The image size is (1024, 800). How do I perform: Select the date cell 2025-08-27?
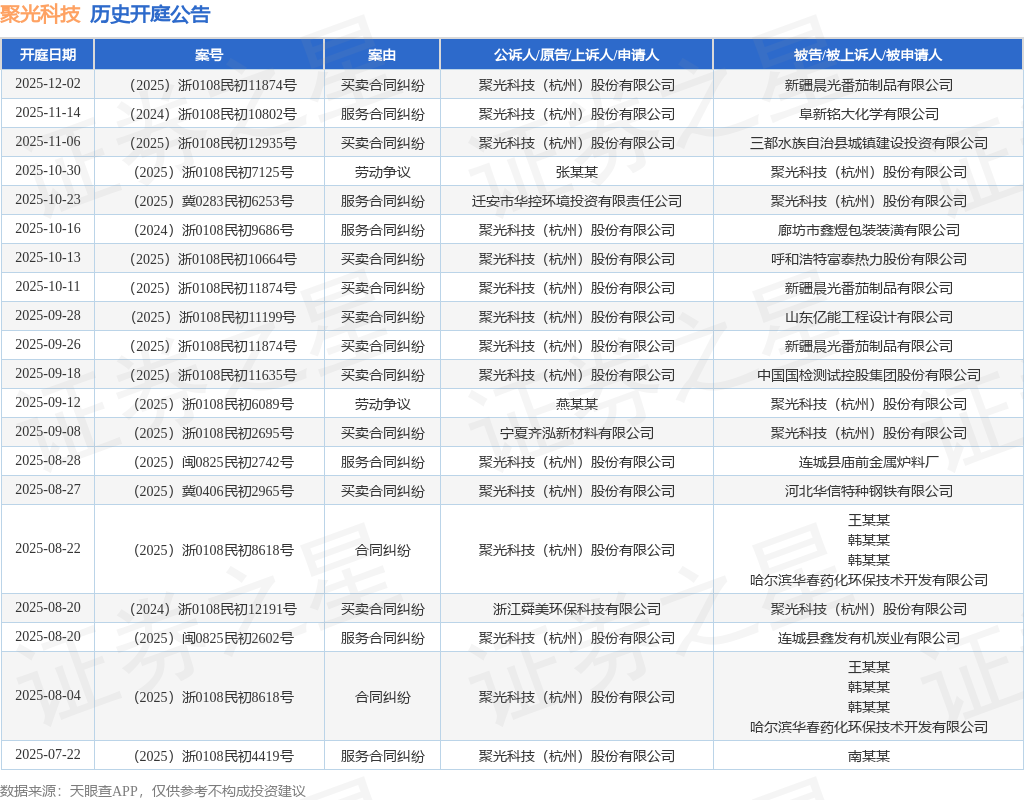[48, 489]
